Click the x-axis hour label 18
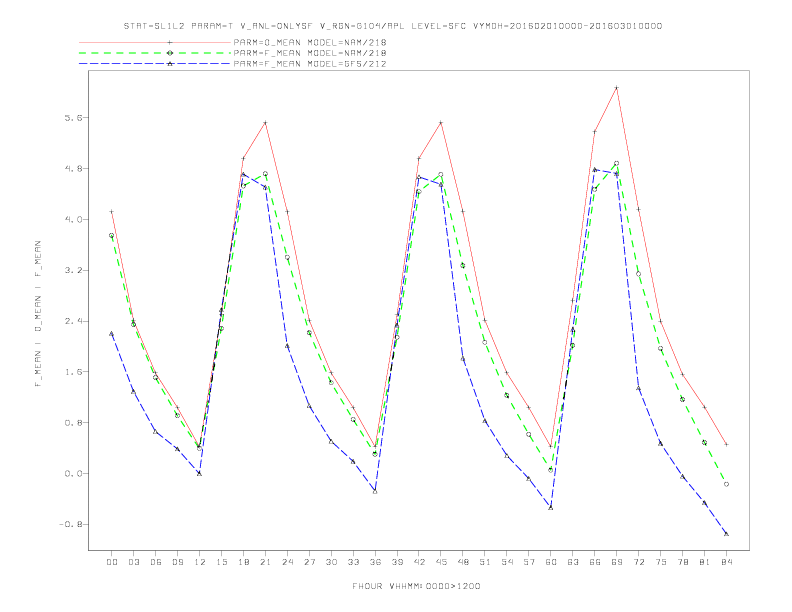The image size is (792, 612). click(x=243, y=562)
